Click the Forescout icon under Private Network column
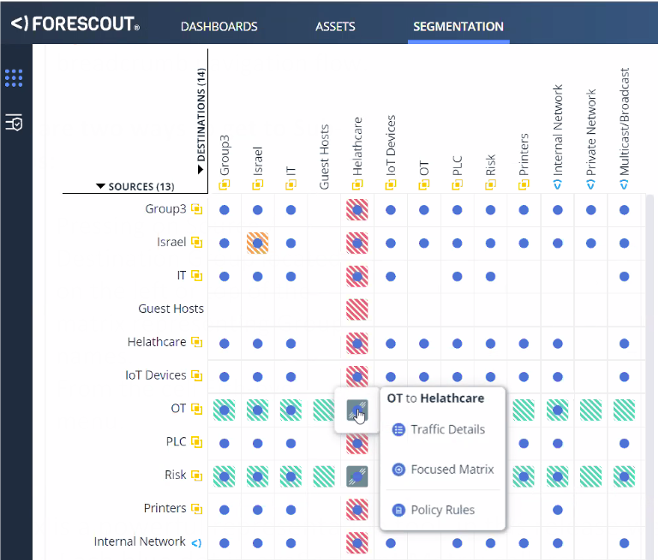The width and height of the screenshot is (658, 560). [590, 184]
